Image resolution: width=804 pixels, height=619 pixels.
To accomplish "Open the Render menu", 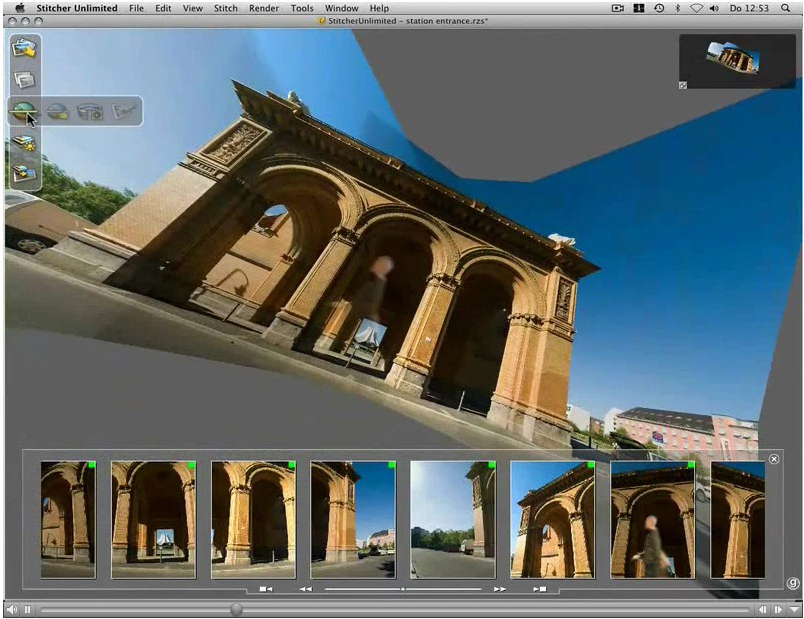I will [x=264, y=7].
